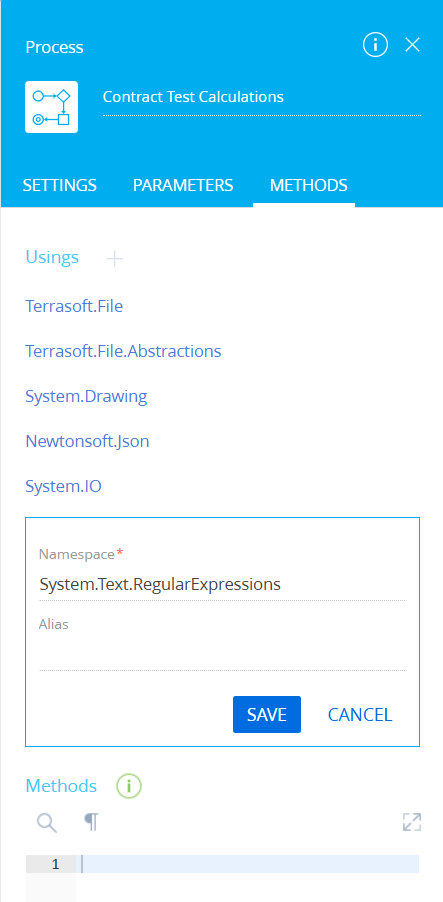443x902 pixels.
Task: Open the Methods info hint icon
Action: click(x=129, y=786)
